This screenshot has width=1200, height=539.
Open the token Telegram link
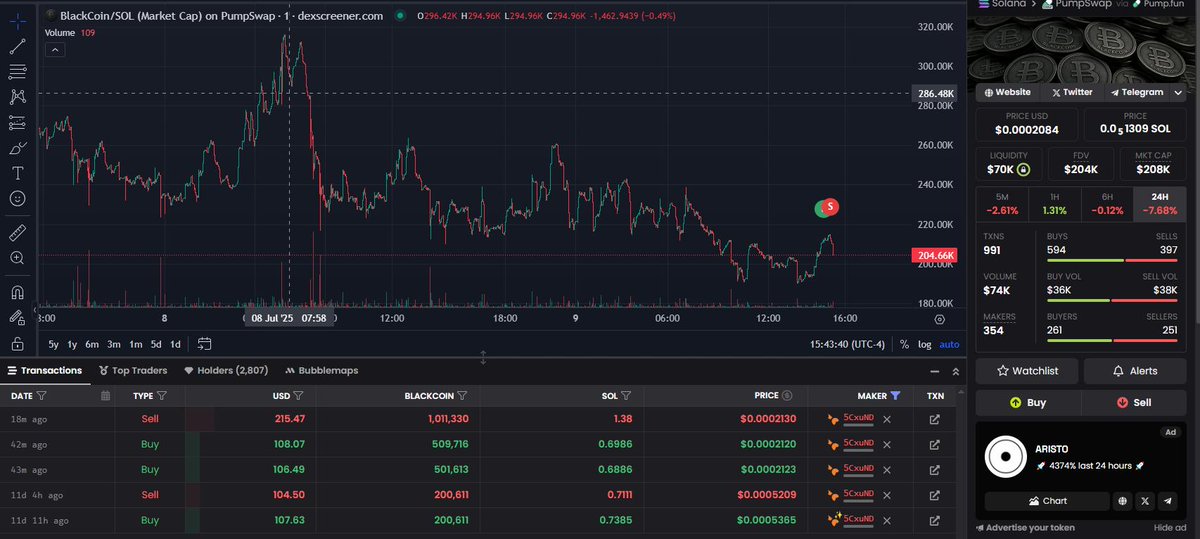click(1136, 92)
